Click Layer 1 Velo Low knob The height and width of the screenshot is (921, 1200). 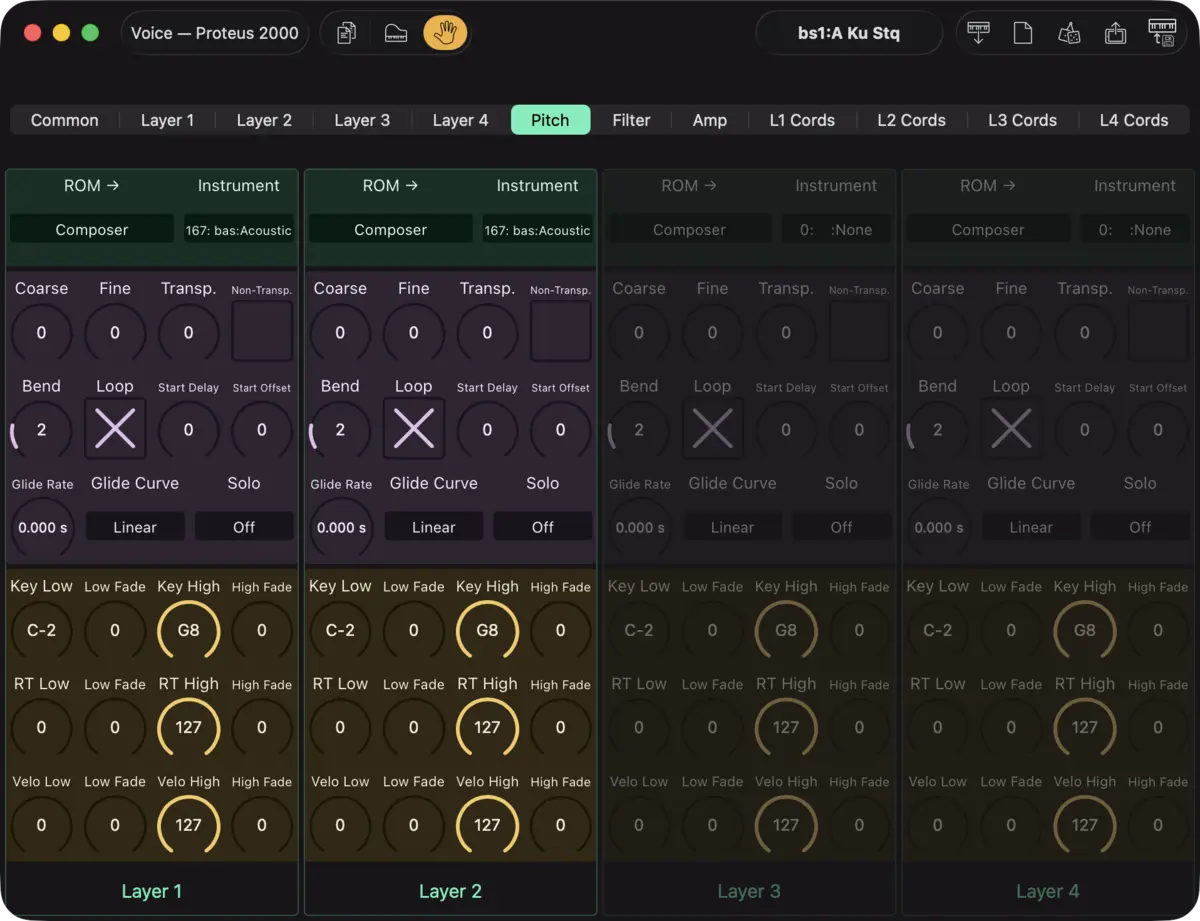click(x=41, y=825)
